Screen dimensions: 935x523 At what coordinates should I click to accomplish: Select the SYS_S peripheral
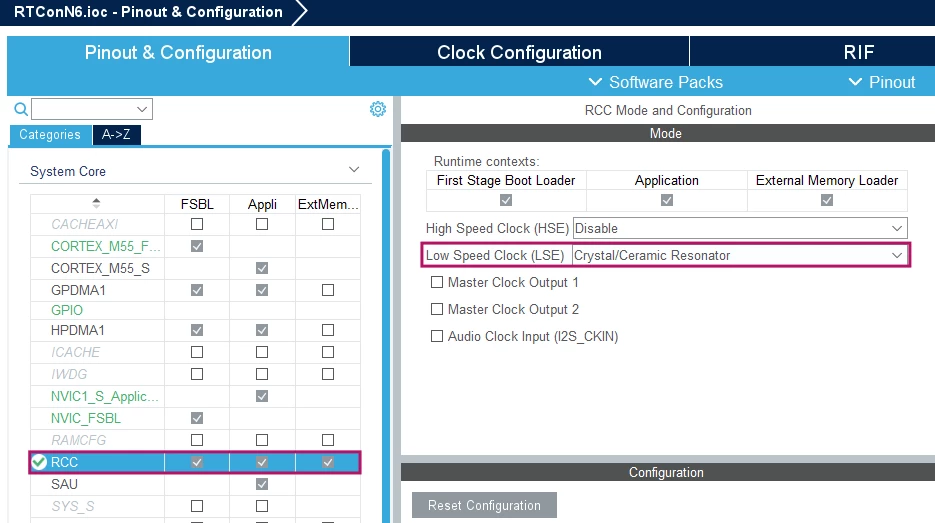[73, 506]
